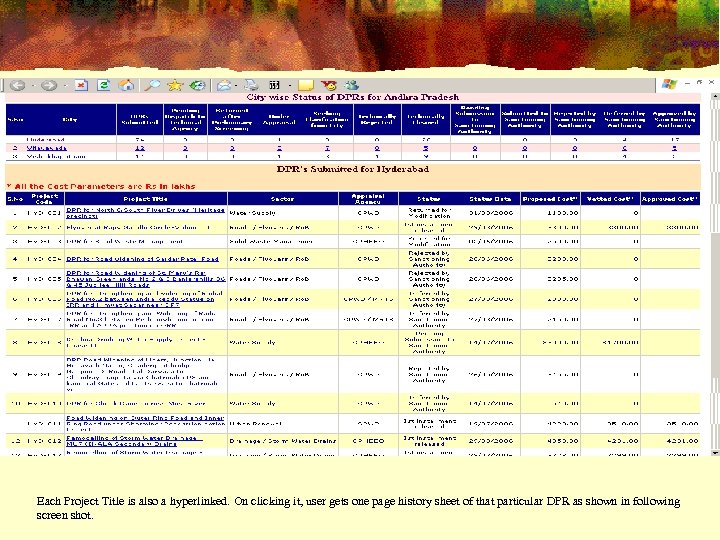Click the Sector column header
Viewport: 720px width, 540px height.
click(x=282, y=199)
